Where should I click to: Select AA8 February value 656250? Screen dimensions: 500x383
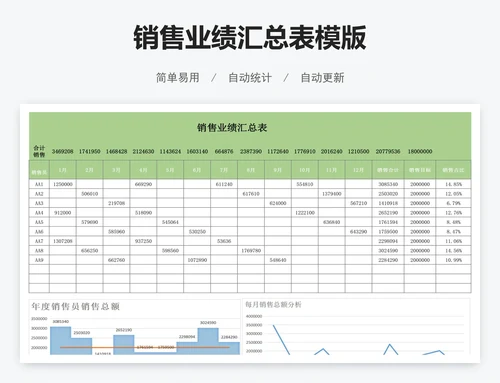click(90, 250)
